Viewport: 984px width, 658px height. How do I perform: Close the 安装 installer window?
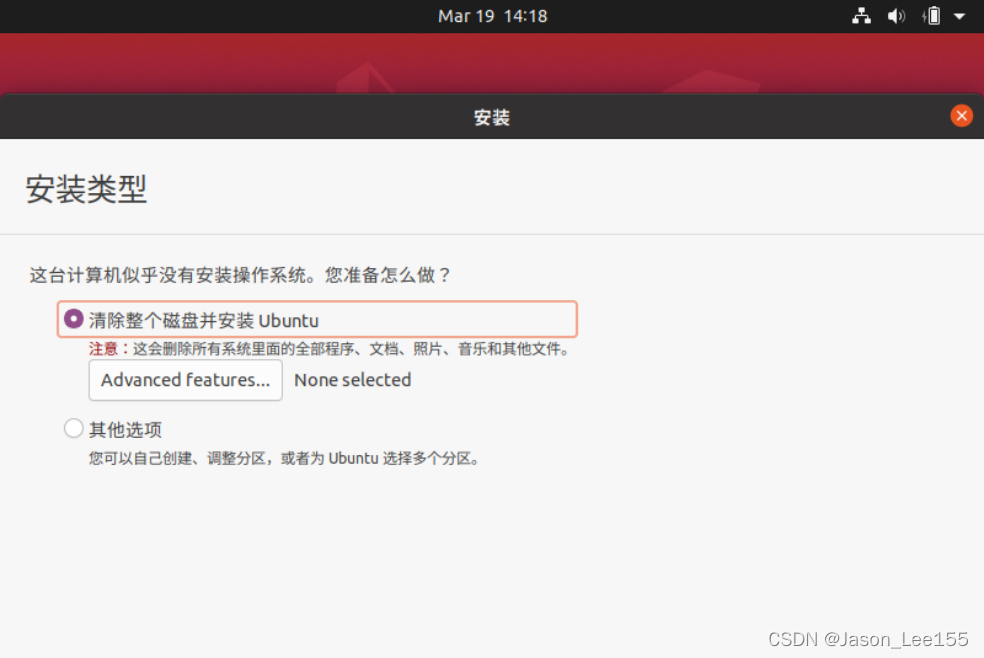(x=961, y=116)
